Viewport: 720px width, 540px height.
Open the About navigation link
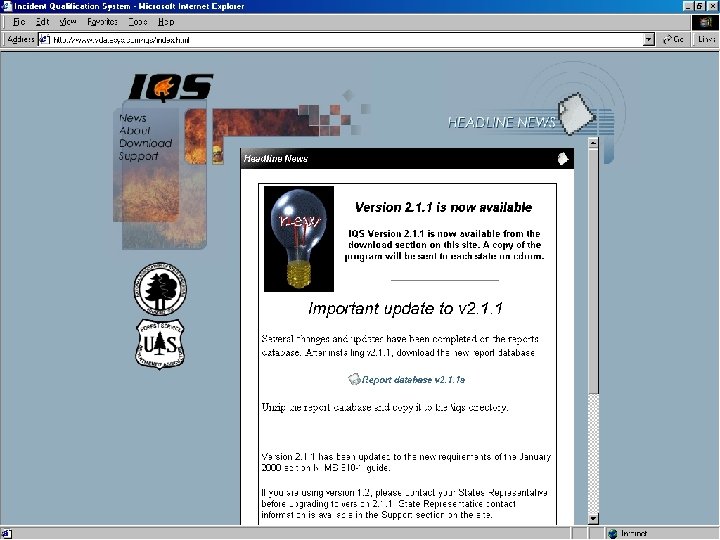point(135,130)
